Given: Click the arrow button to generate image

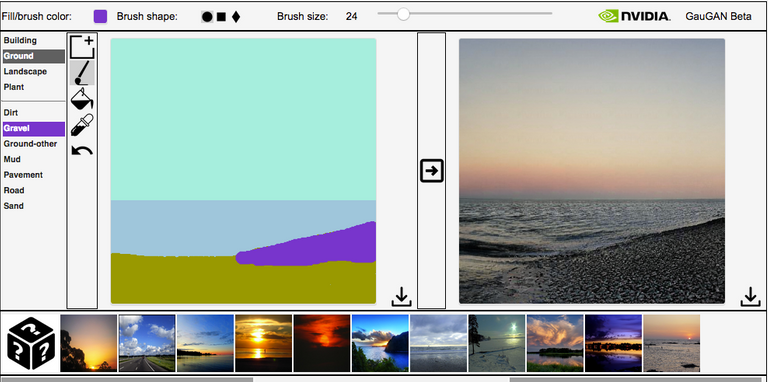Looking at the screenshot, I should coord(432,170).
